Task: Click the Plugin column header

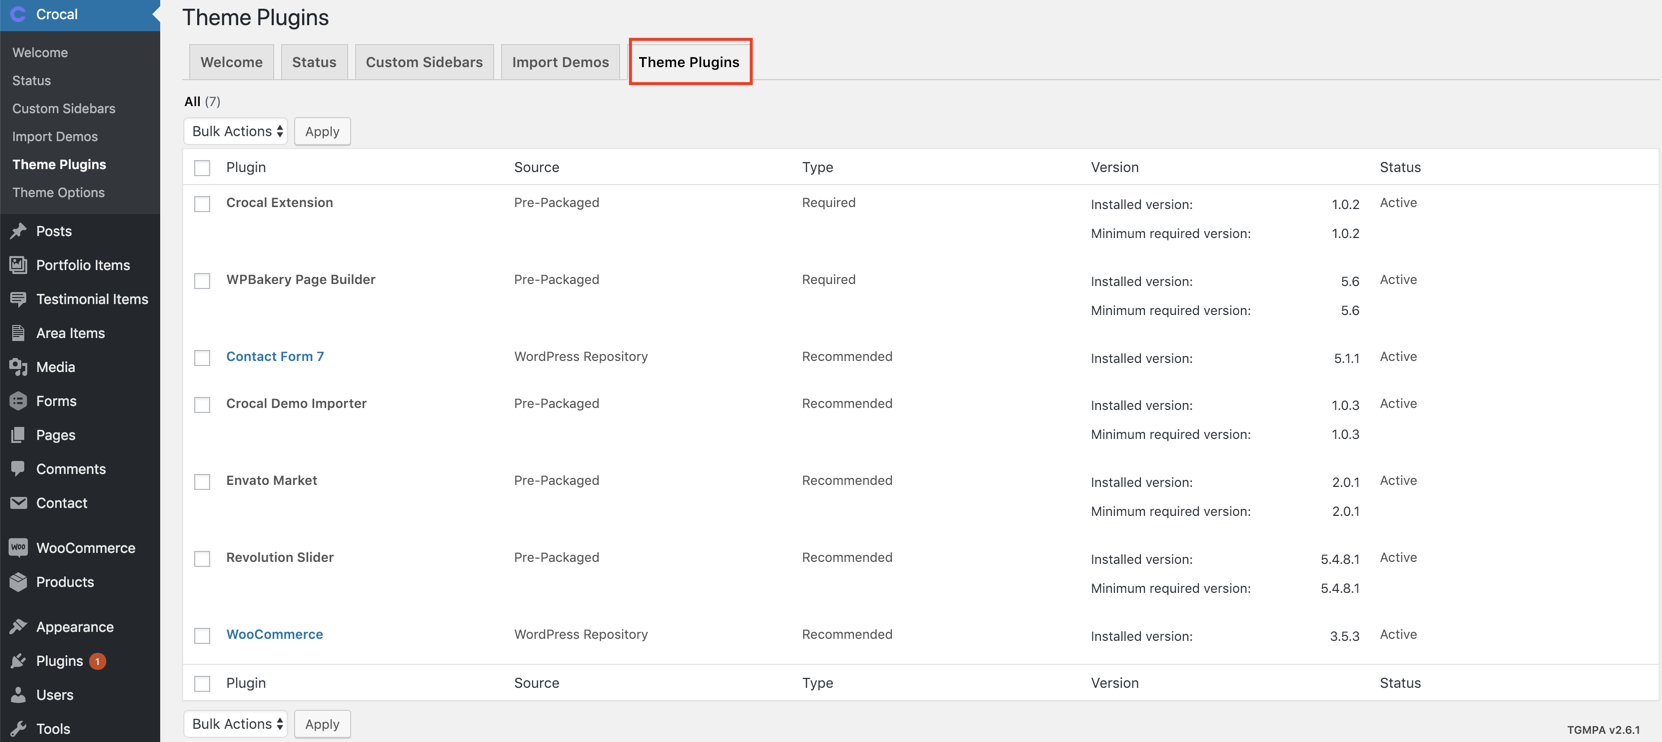Action: point(246,167)
